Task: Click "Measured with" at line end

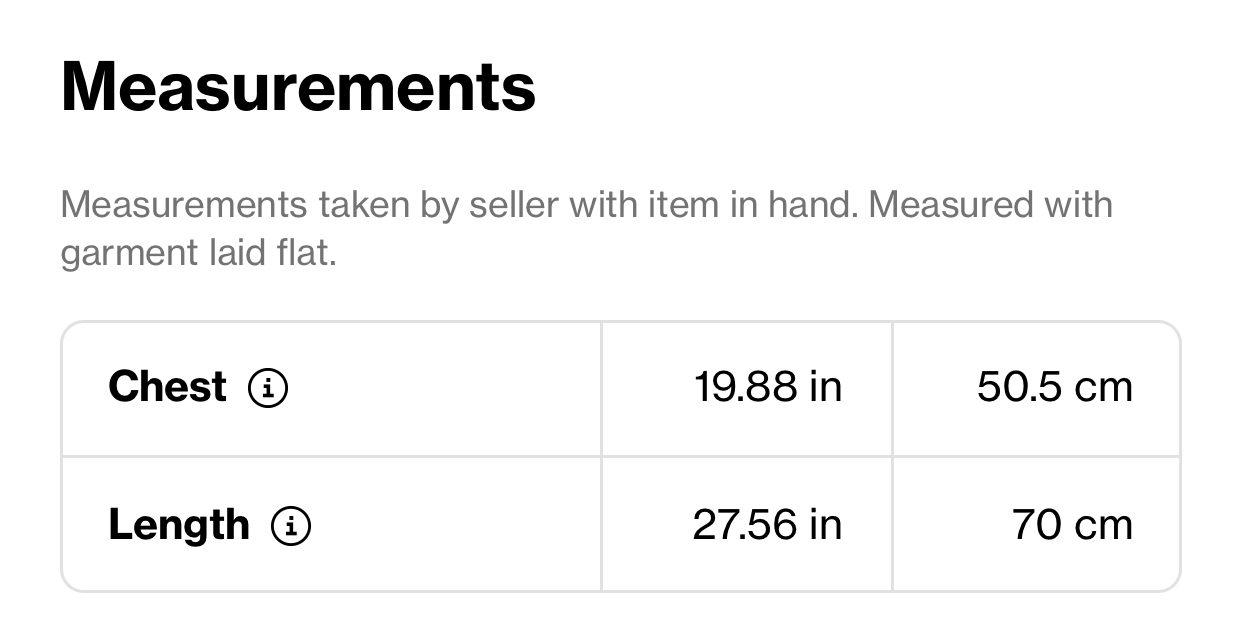Action: coord(990,205)
